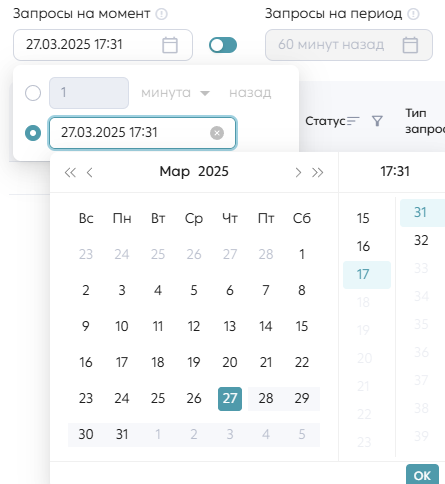Choose hour 16 in the time column

363,246
